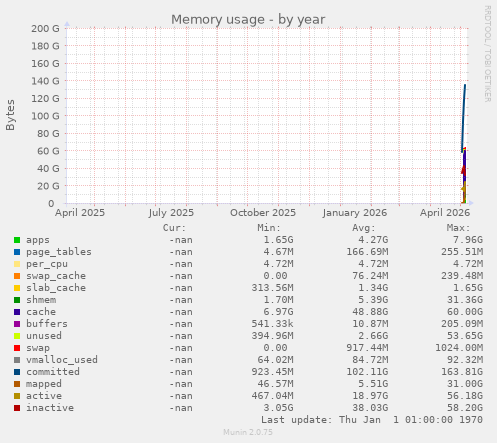Click the chart title 'Memory usage - by year'
Screen dimensions: 497x443
click(248, 19)
